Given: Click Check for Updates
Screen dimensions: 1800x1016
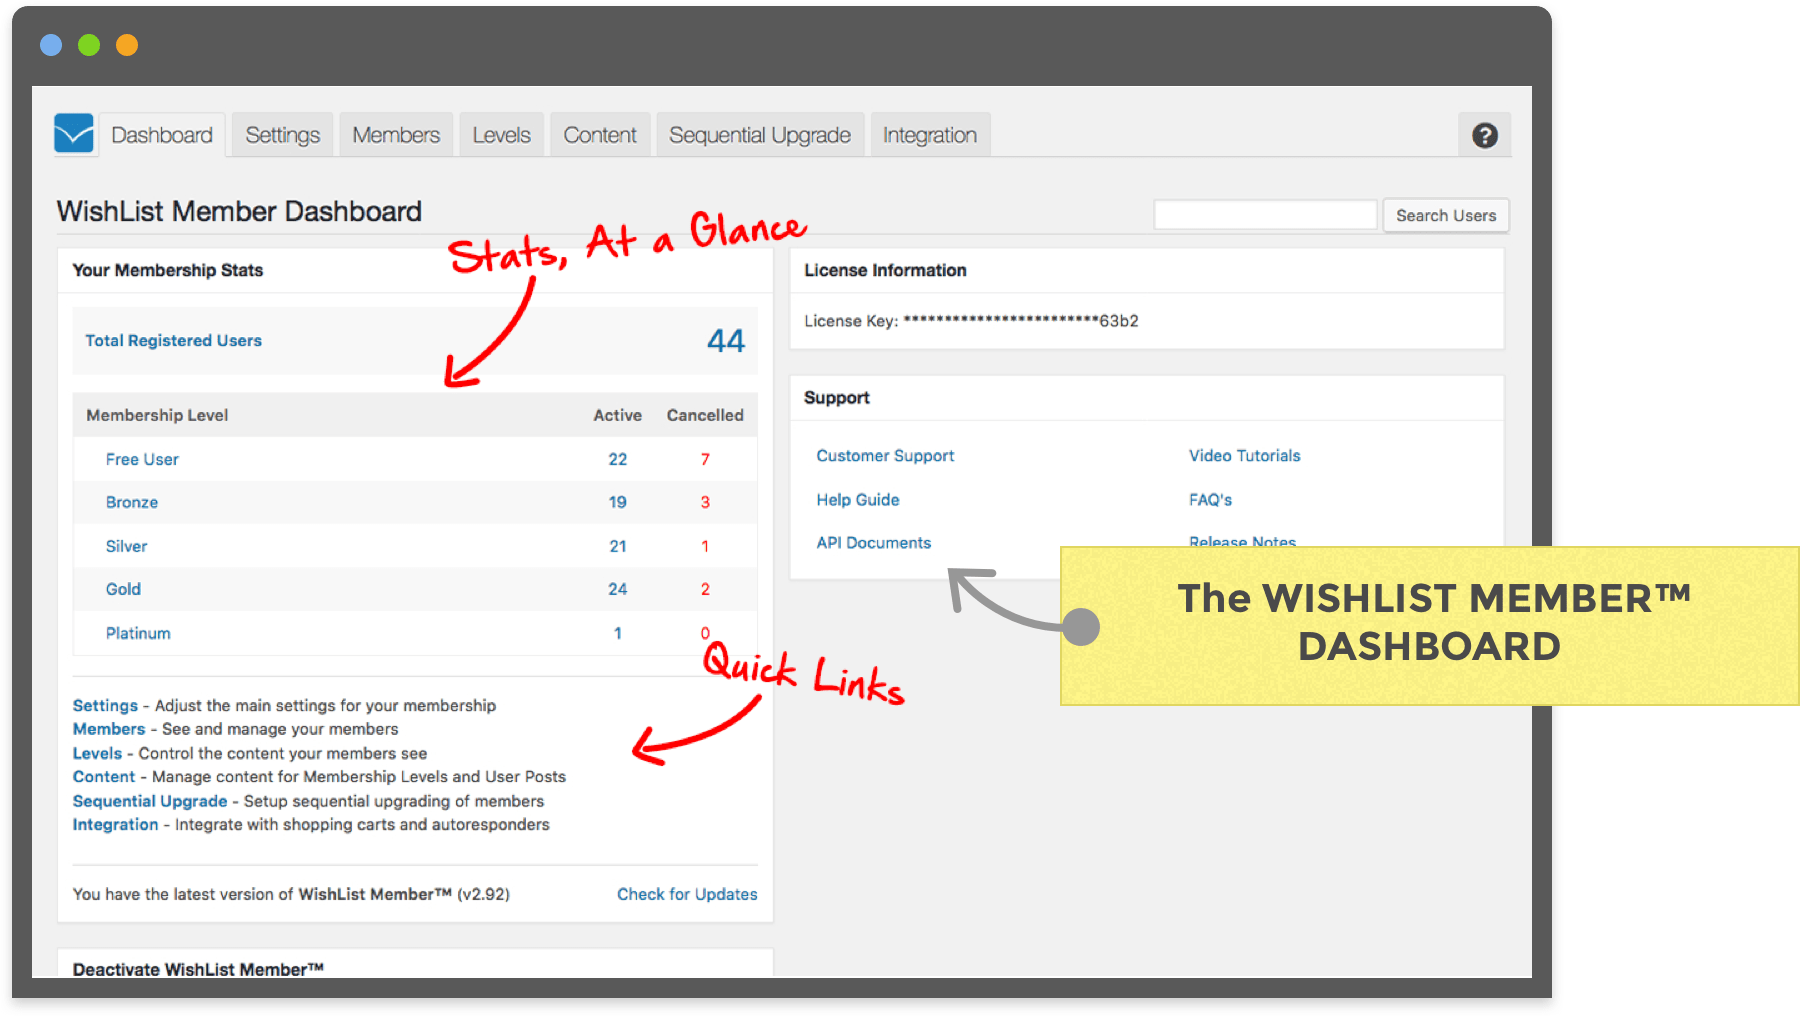Looking at the screenshot, I should click(686, 894).
